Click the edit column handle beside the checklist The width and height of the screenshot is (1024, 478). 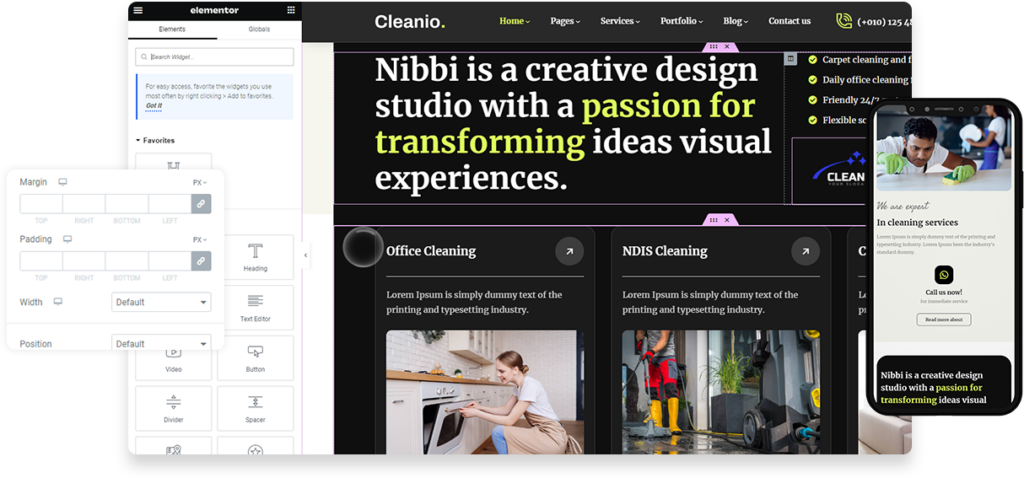click(x=790, y=59)
